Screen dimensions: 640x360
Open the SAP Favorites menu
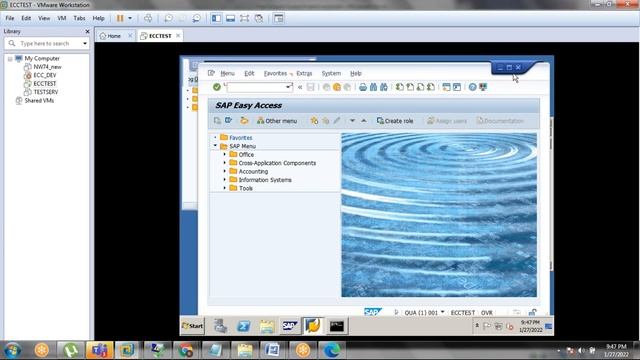coord(275,73)
